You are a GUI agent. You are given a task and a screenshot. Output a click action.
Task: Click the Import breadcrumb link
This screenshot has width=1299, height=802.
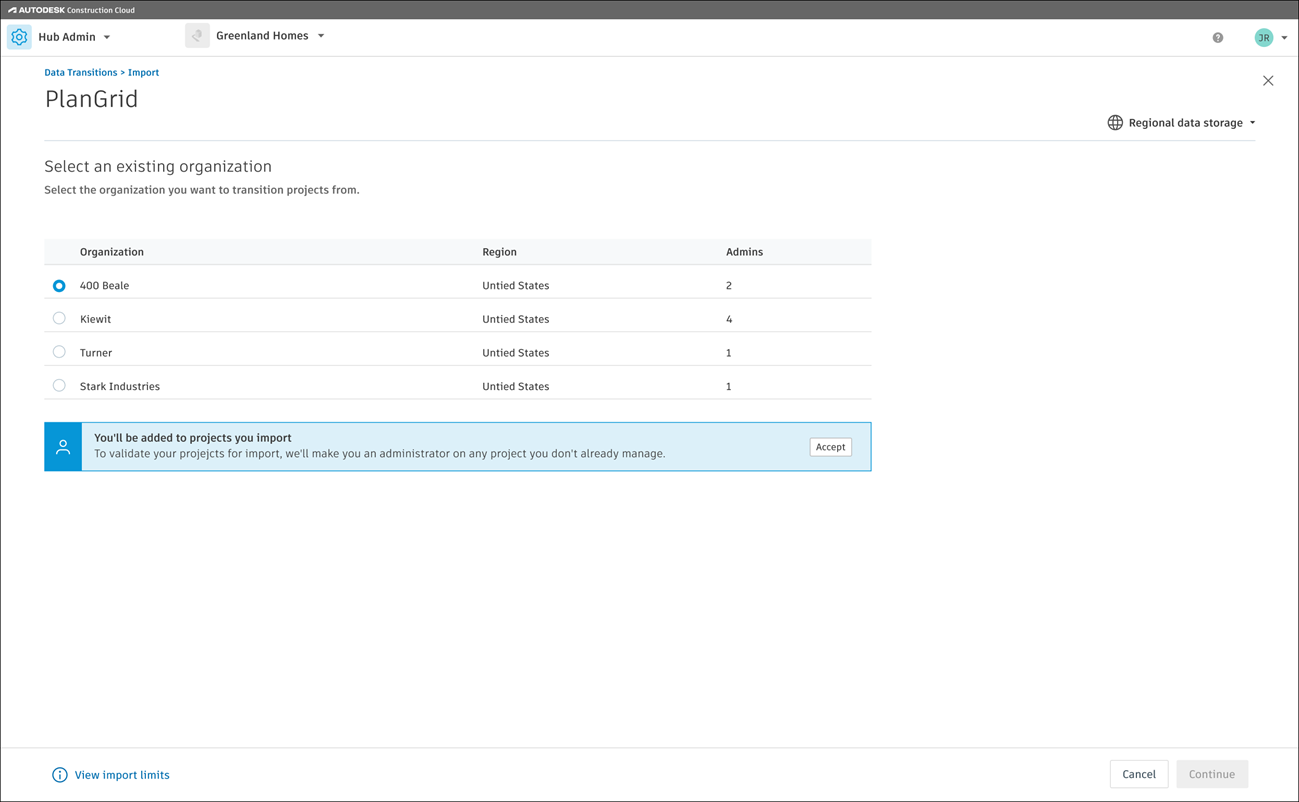tap(143, 73)
